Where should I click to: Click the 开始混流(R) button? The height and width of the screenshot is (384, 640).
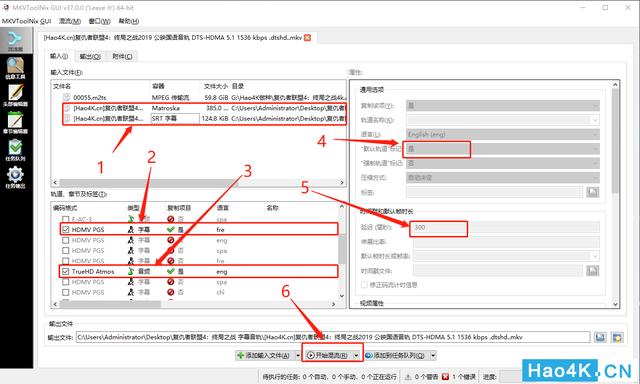[x=328, y=355]
